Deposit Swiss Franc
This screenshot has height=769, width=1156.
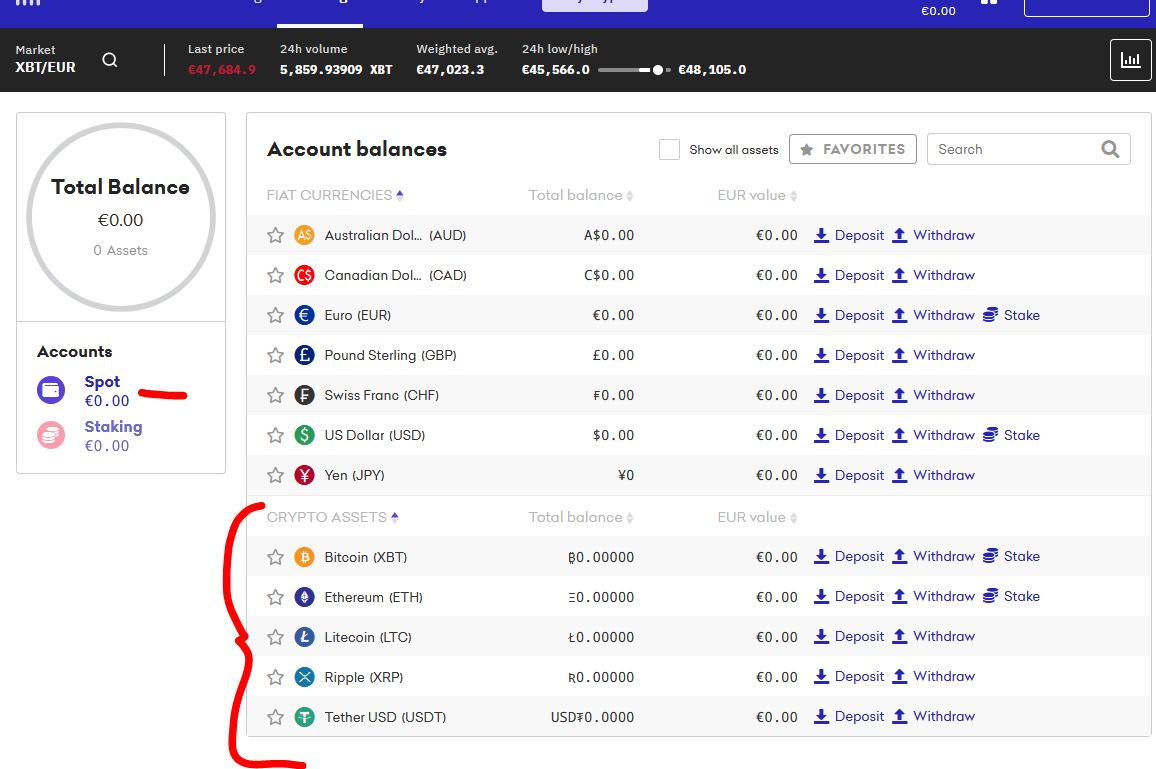click(x=849, y=395)
